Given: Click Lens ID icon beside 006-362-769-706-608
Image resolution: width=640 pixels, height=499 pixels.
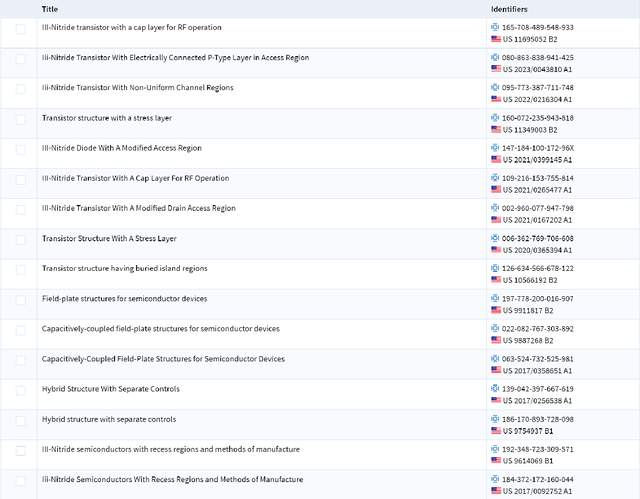Looking at the screenshot, I should click(x=495, y=238).
